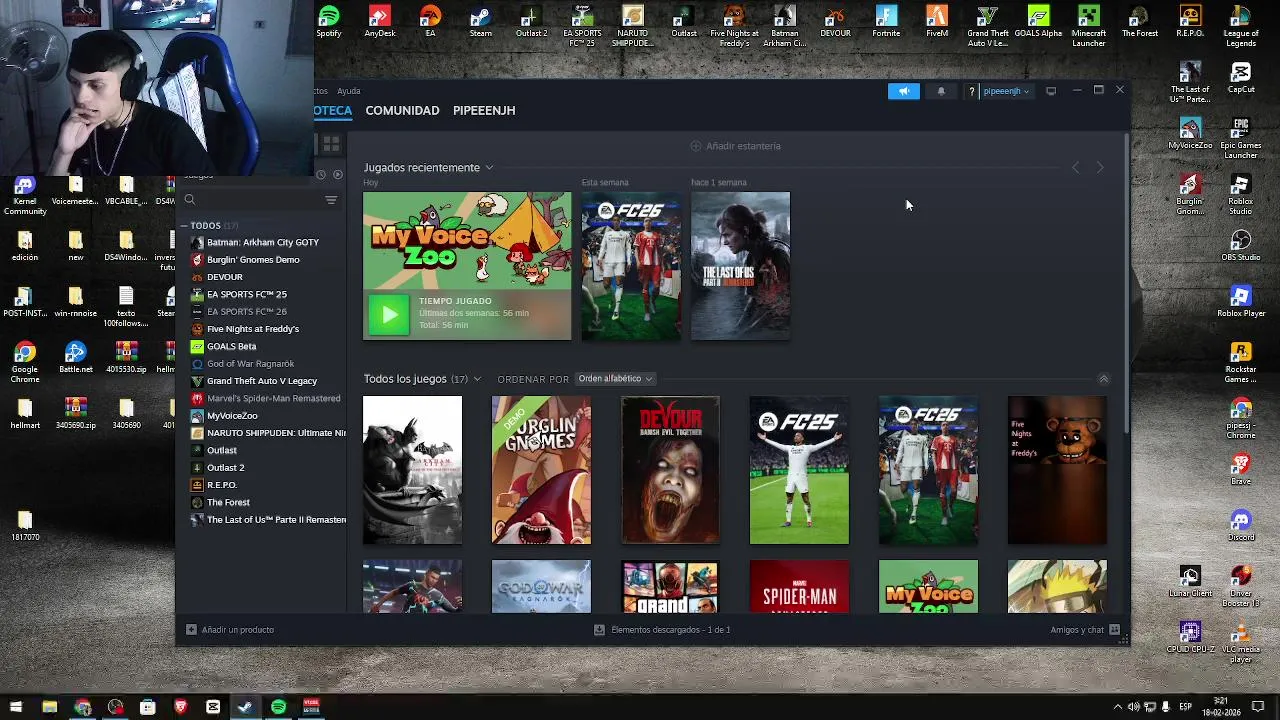The width and height of the screenshot is (1280, 720).
Task: Open Burglin Gnomes cover in grid
Action: coord(541,470)
